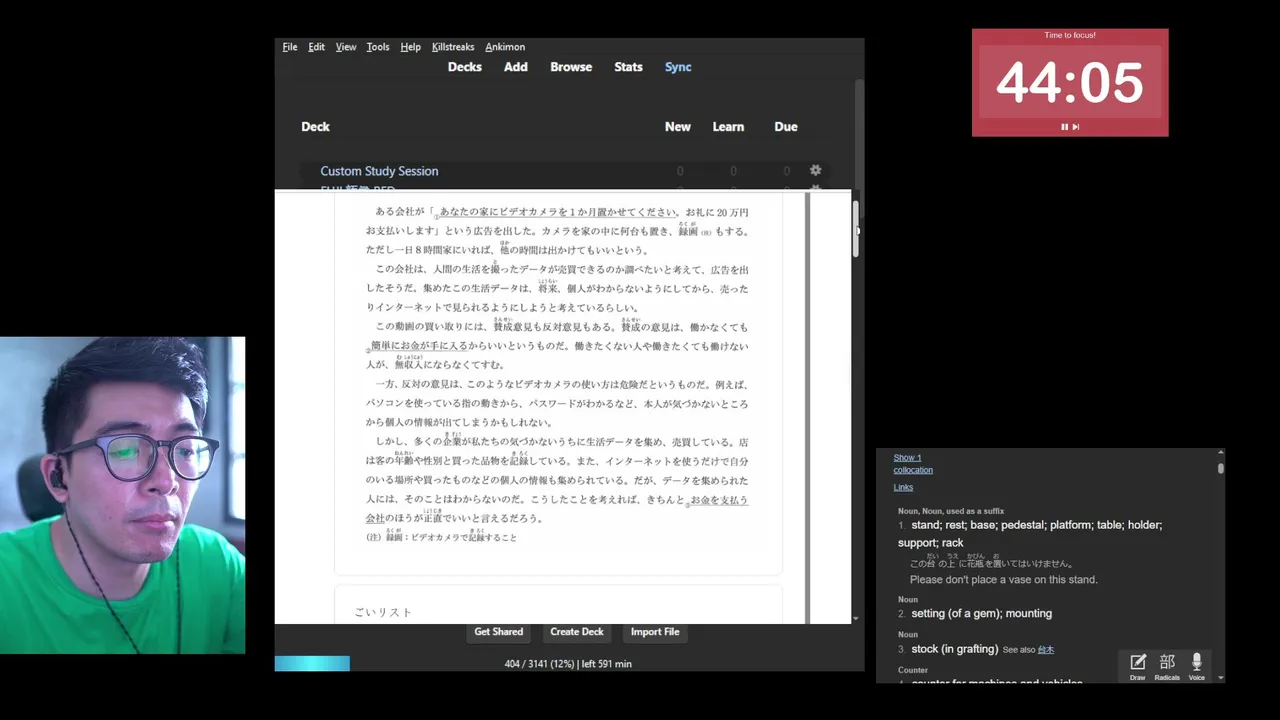The image size is (1280, 720).
Task: Click the example sentence 'Please don't place a vase on this stand.'
Action: click(x=1004, y=580)
